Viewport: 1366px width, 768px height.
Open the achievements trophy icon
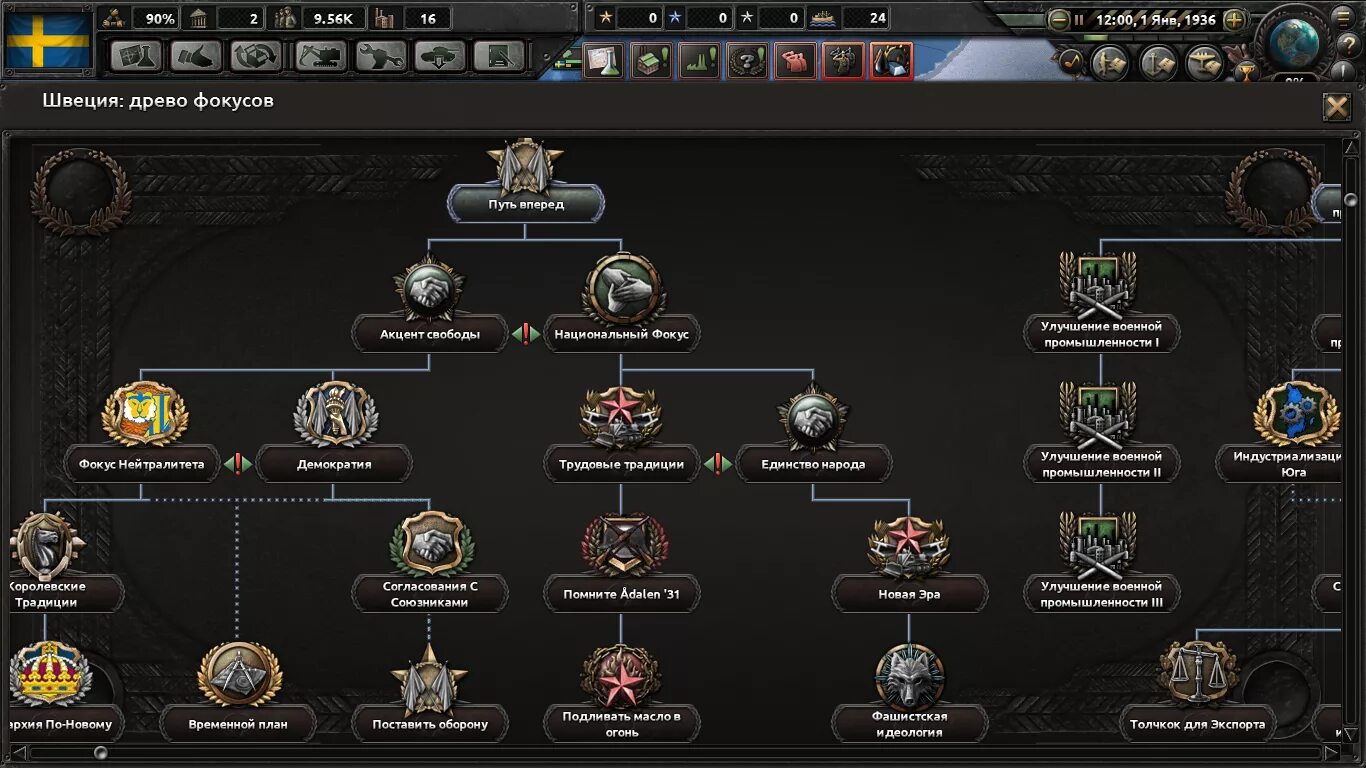[x=1245, y=72]
